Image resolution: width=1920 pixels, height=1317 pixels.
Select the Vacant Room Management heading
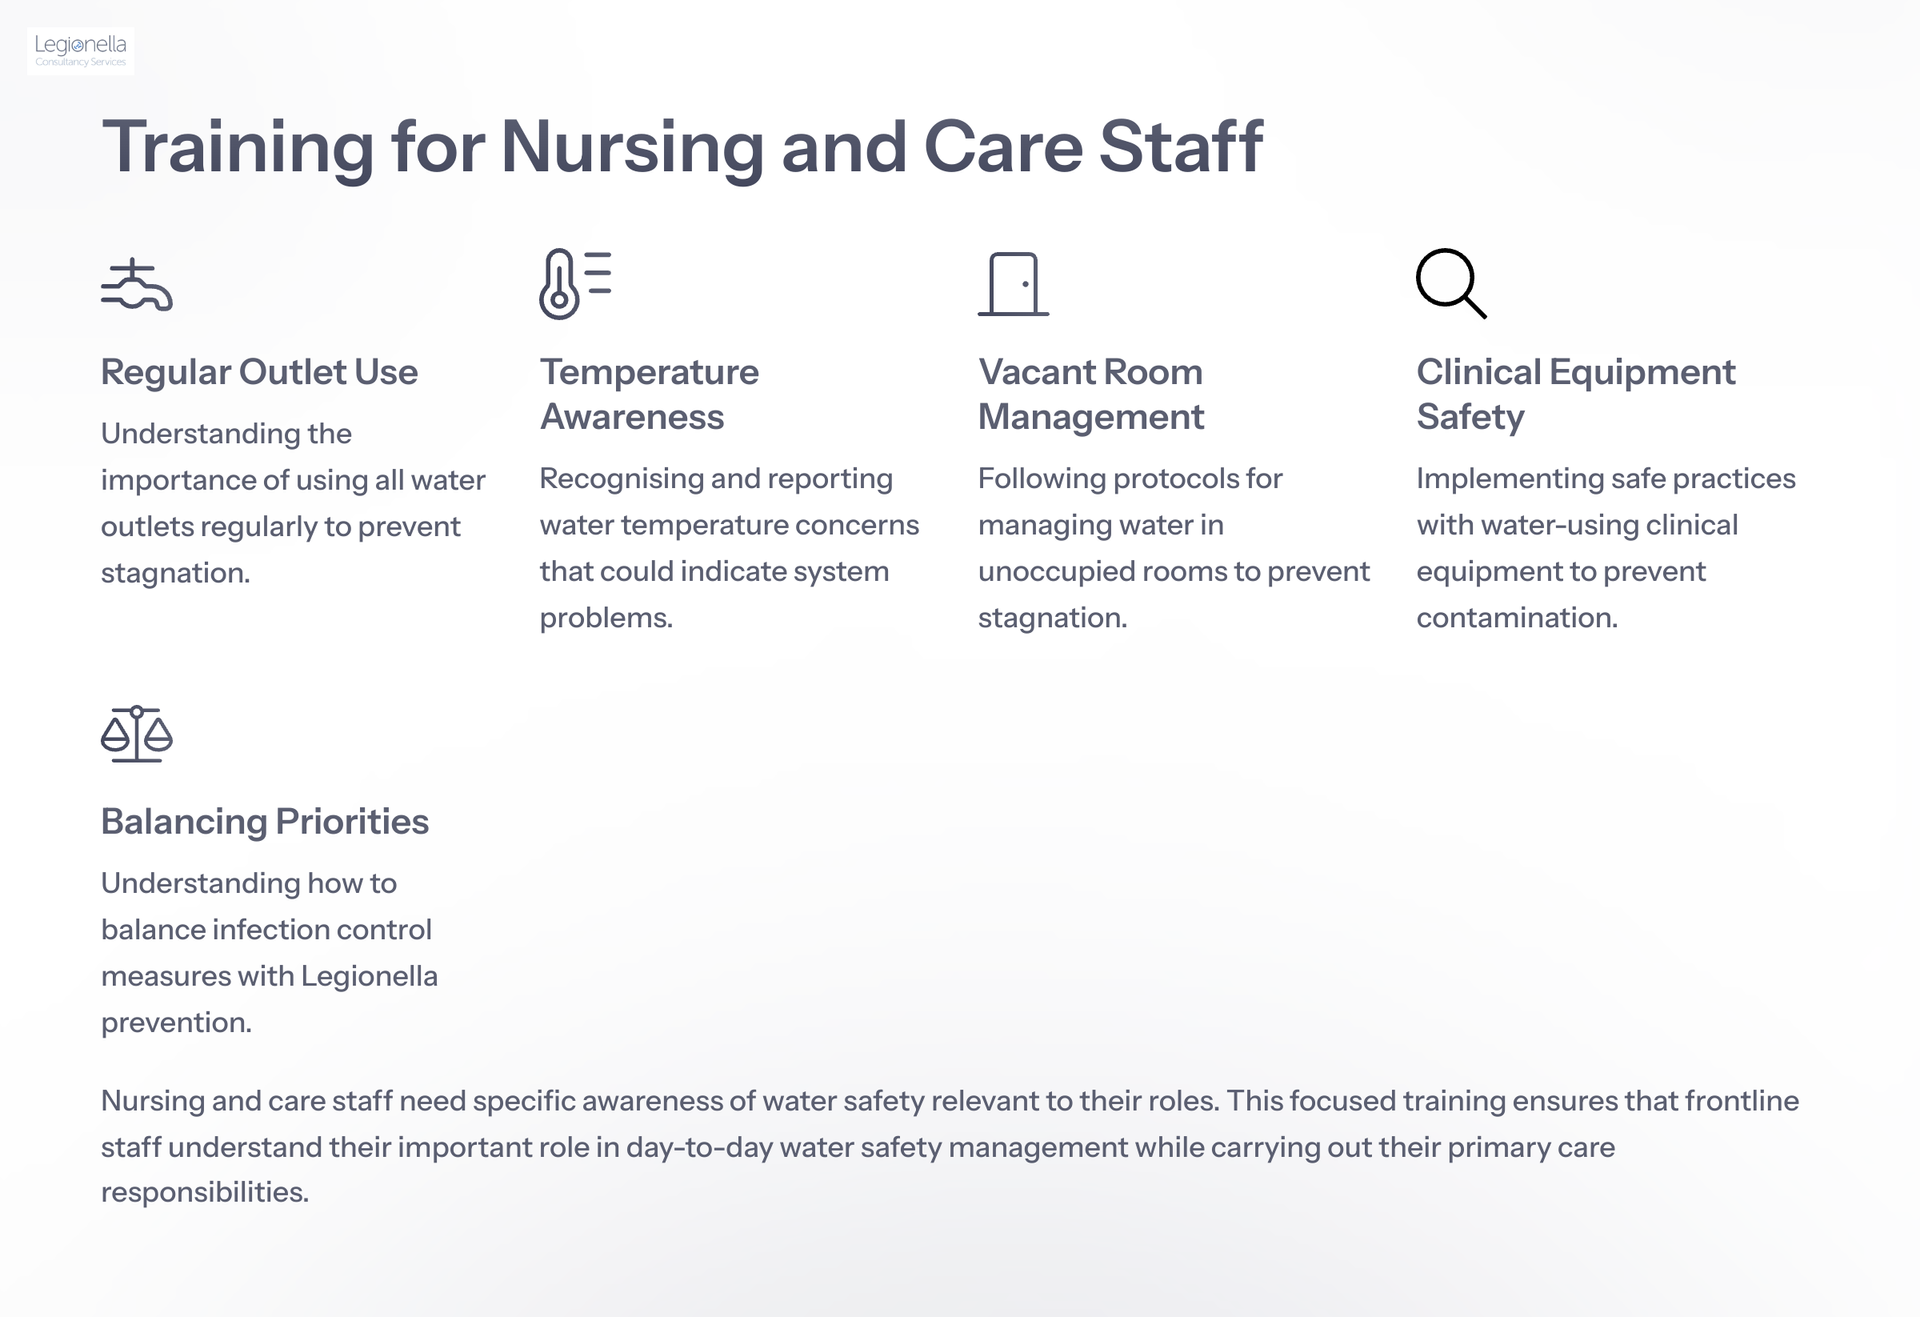point(1091,394)
